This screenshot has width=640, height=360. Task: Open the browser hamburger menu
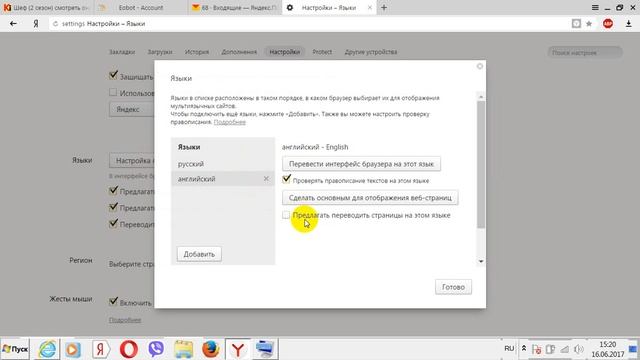point(595,7)
